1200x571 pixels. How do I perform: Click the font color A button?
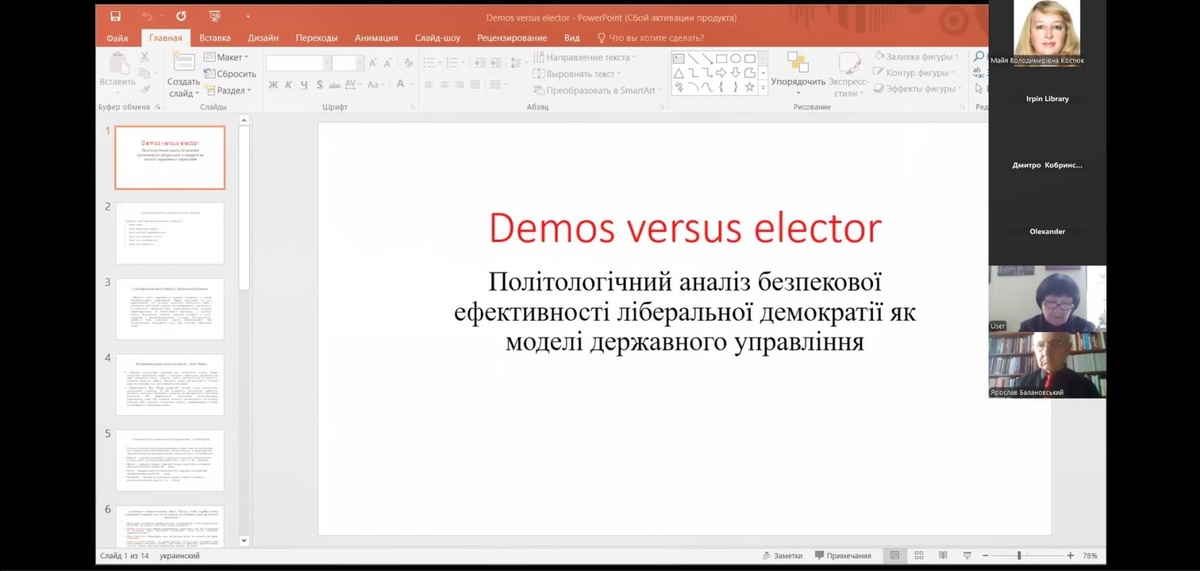pos(400,84)
